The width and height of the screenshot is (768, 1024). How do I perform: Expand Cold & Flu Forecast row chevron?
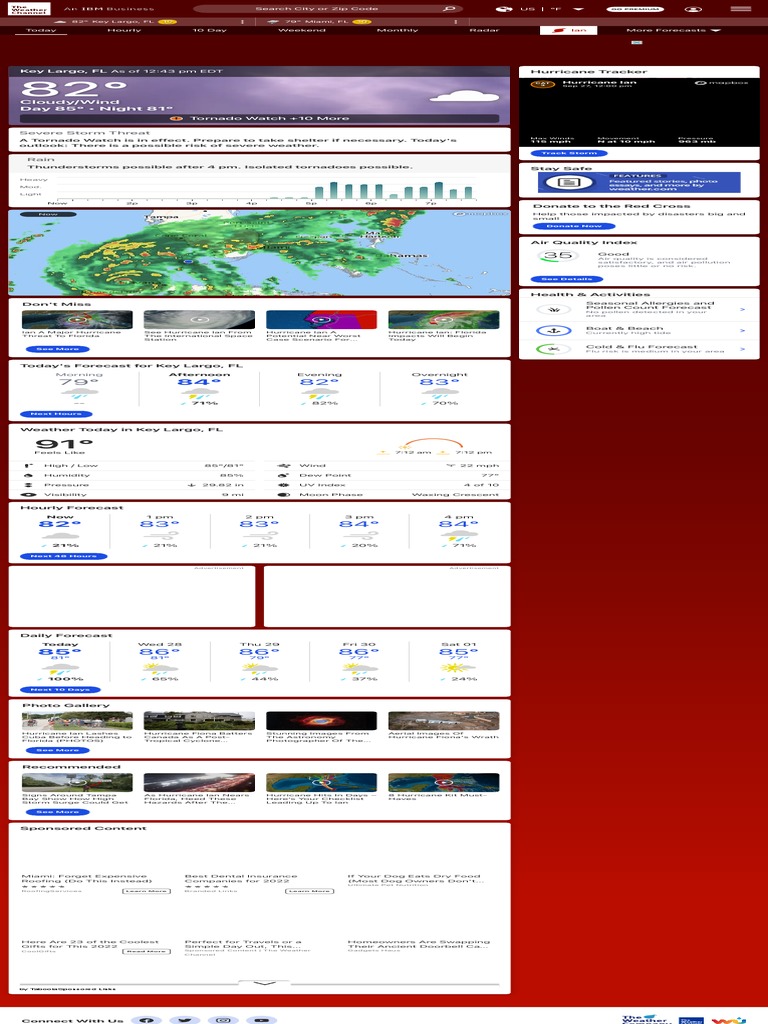click(742, 349)
